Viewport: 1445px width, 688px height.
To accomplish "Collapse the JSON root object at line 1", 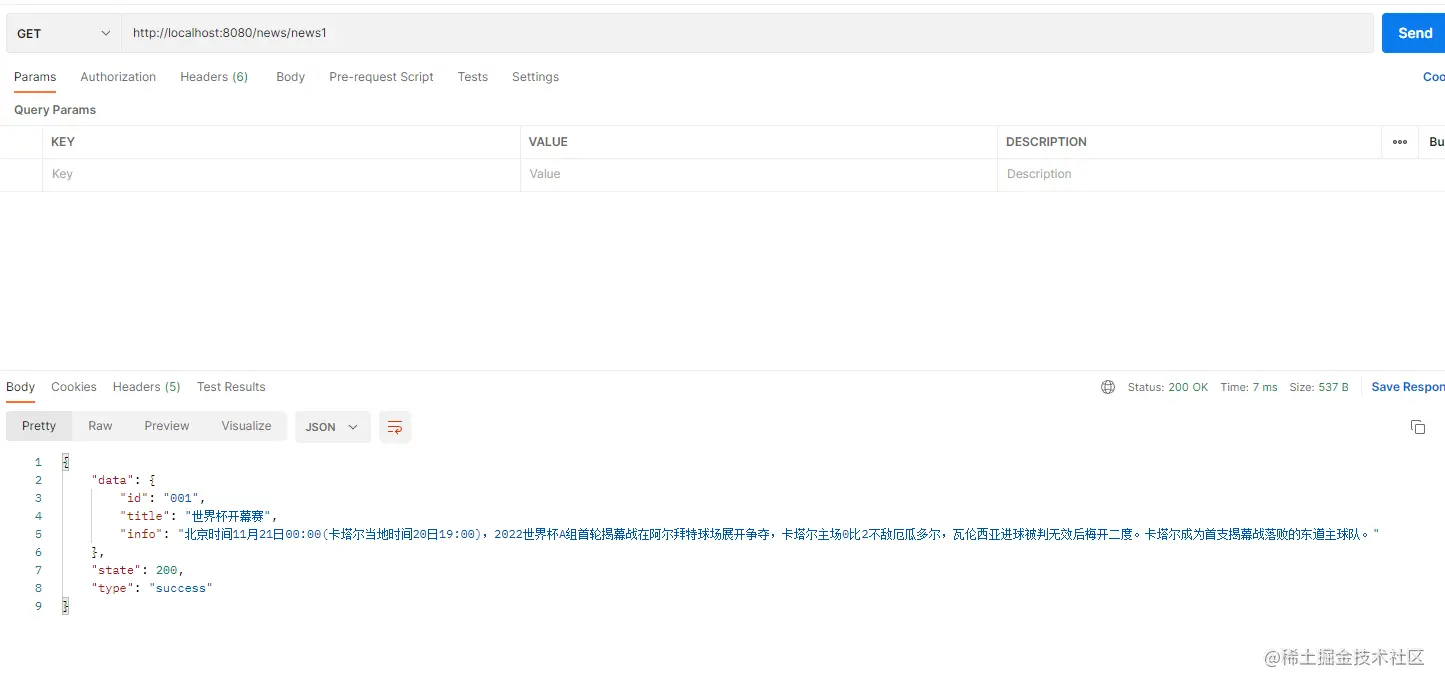I will tap(65, 461).
